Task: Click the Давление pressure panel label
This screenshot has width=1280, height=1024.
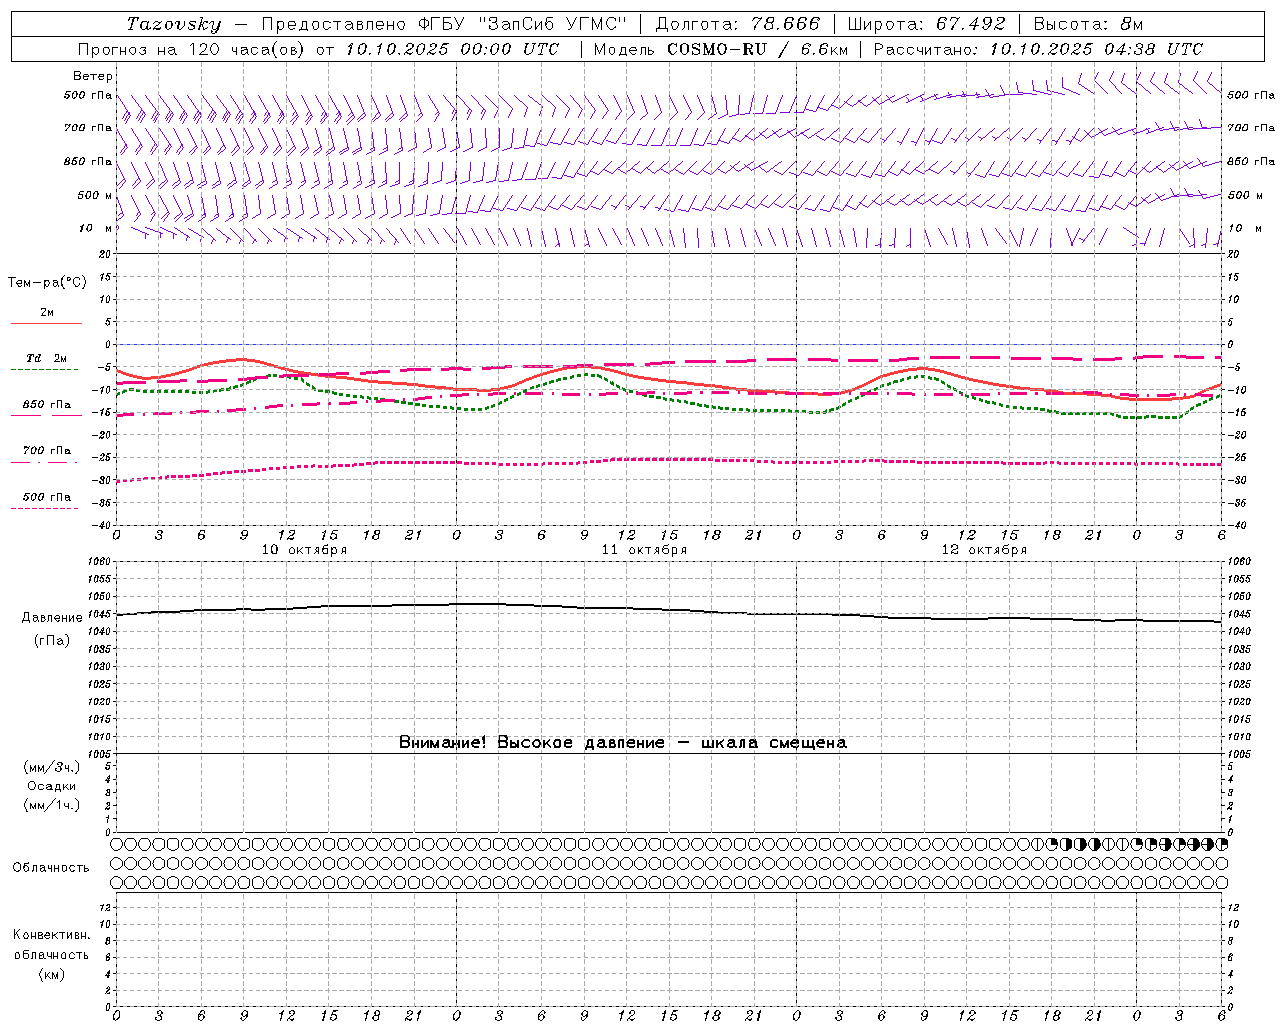Action: click(52, 618)
